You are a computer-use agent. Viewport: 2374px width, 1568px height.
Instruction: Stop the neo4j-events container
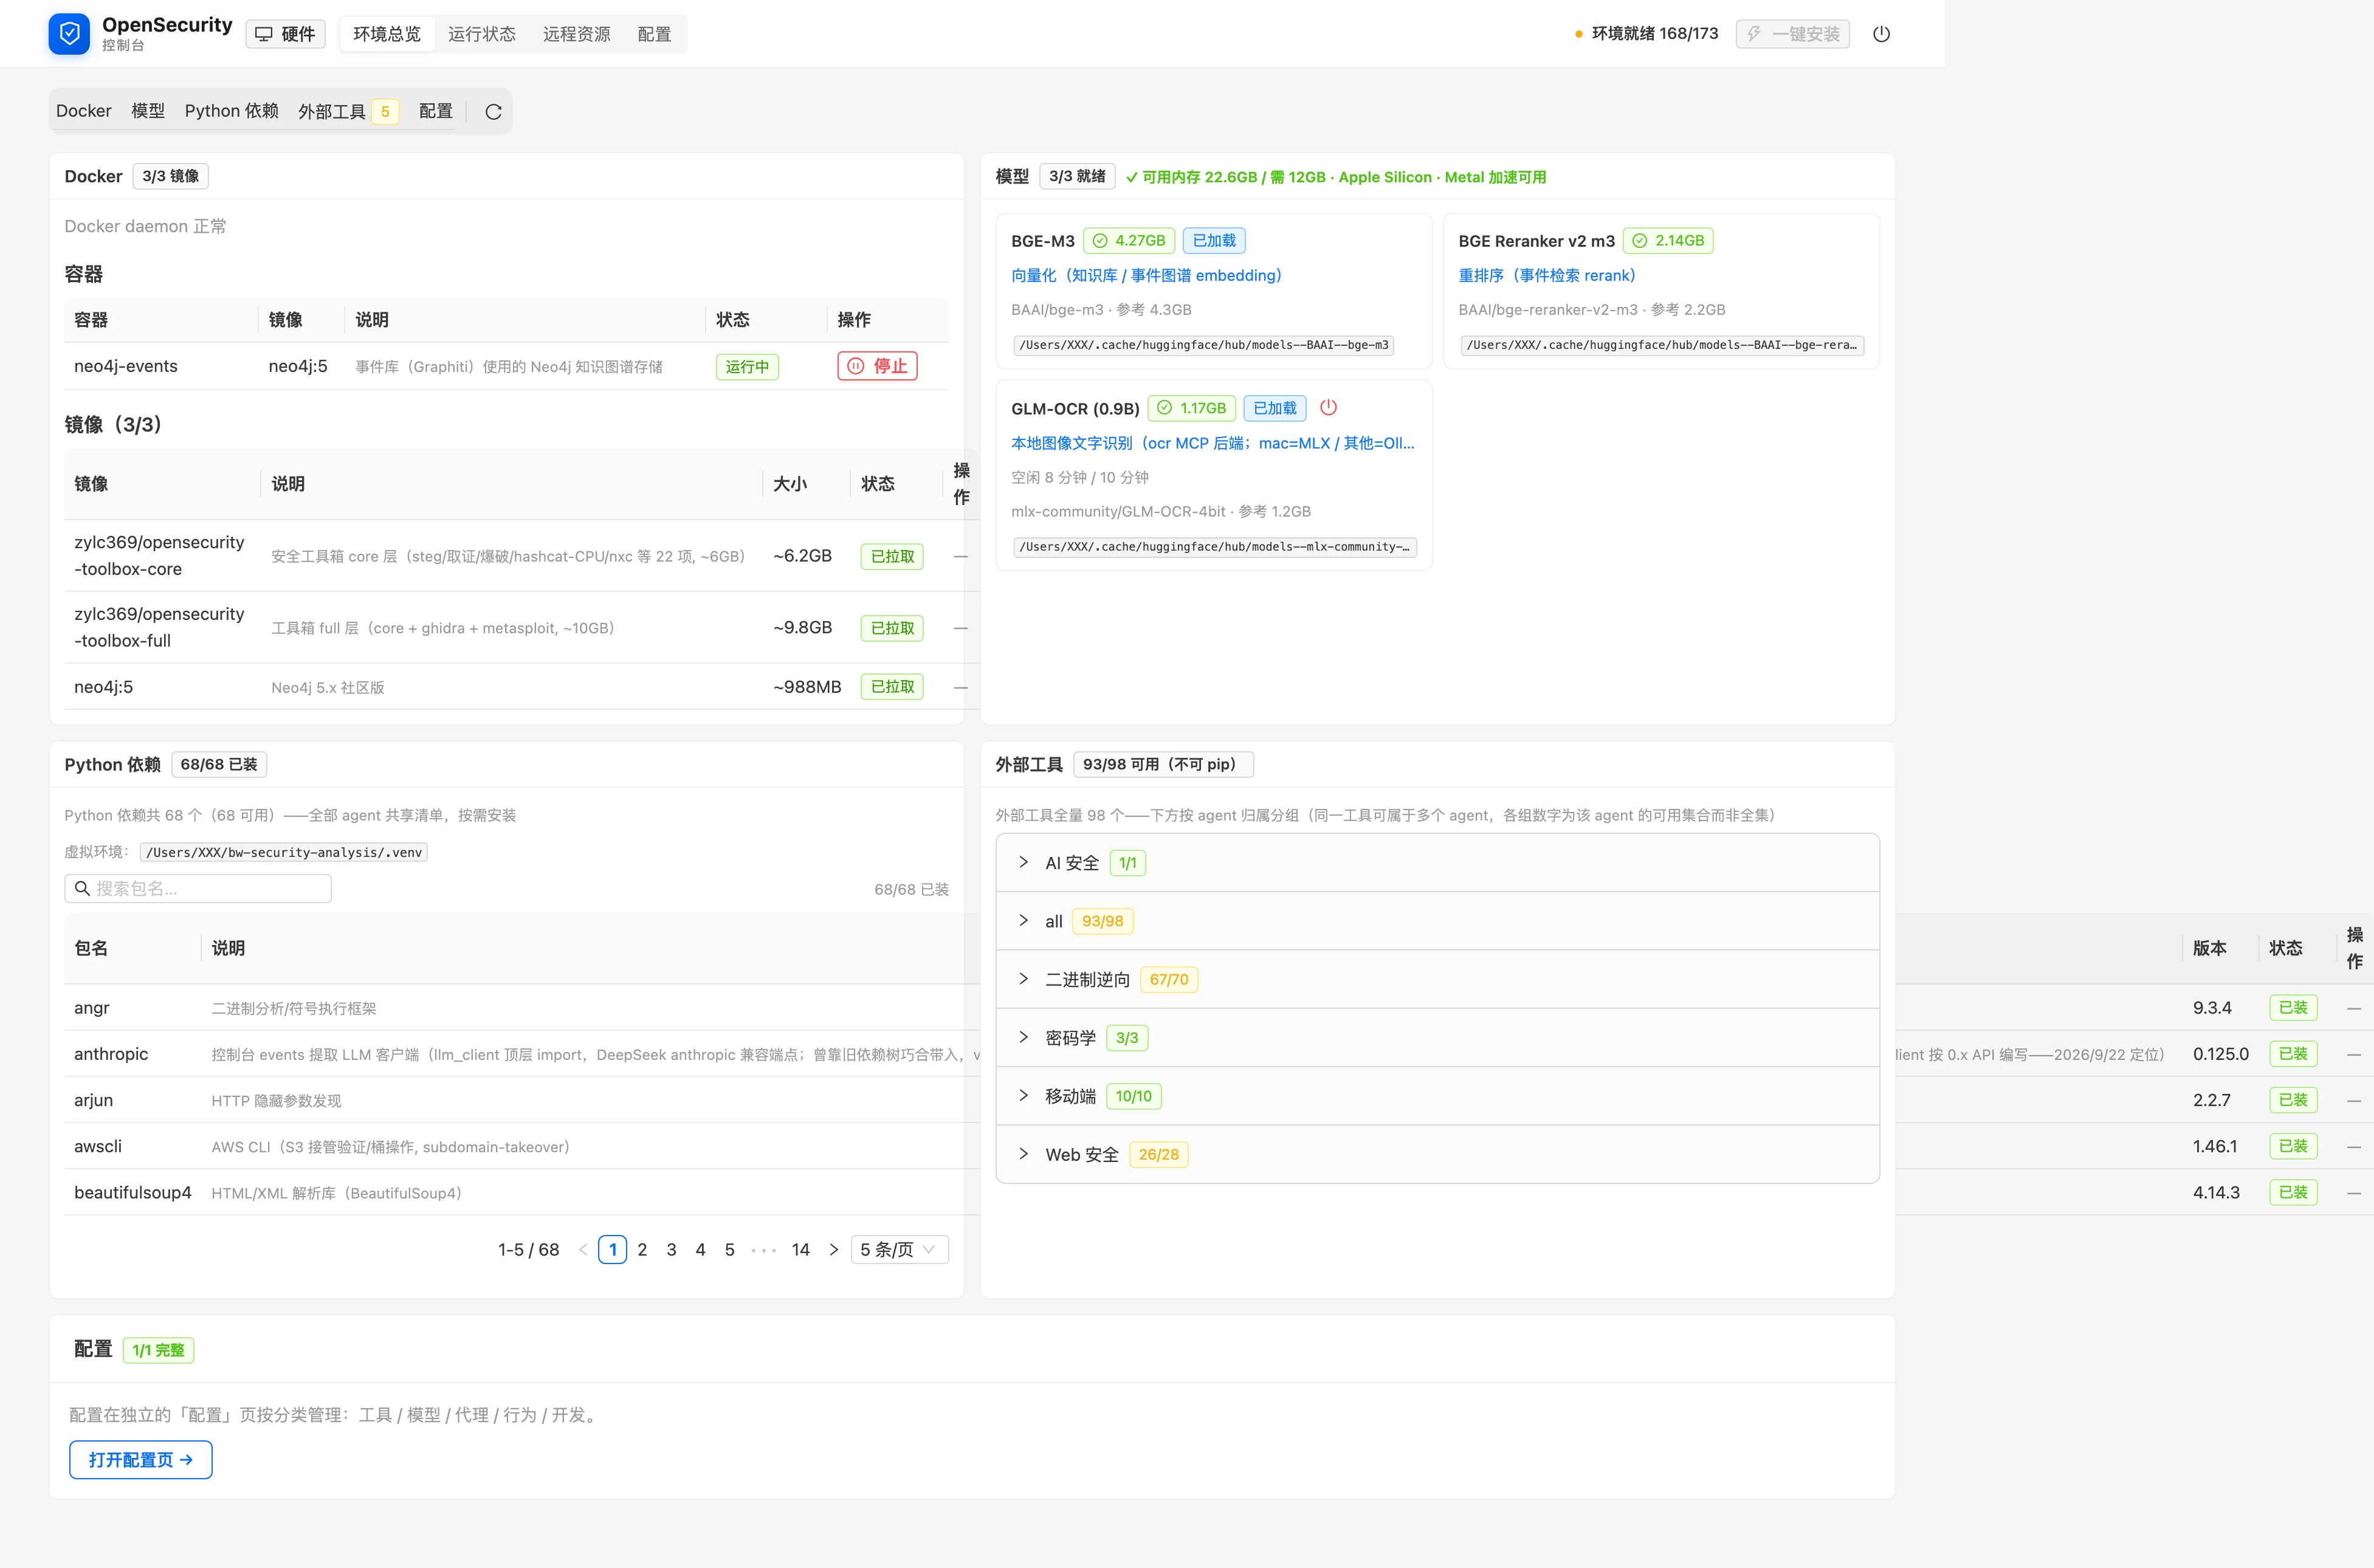(877, 366)
